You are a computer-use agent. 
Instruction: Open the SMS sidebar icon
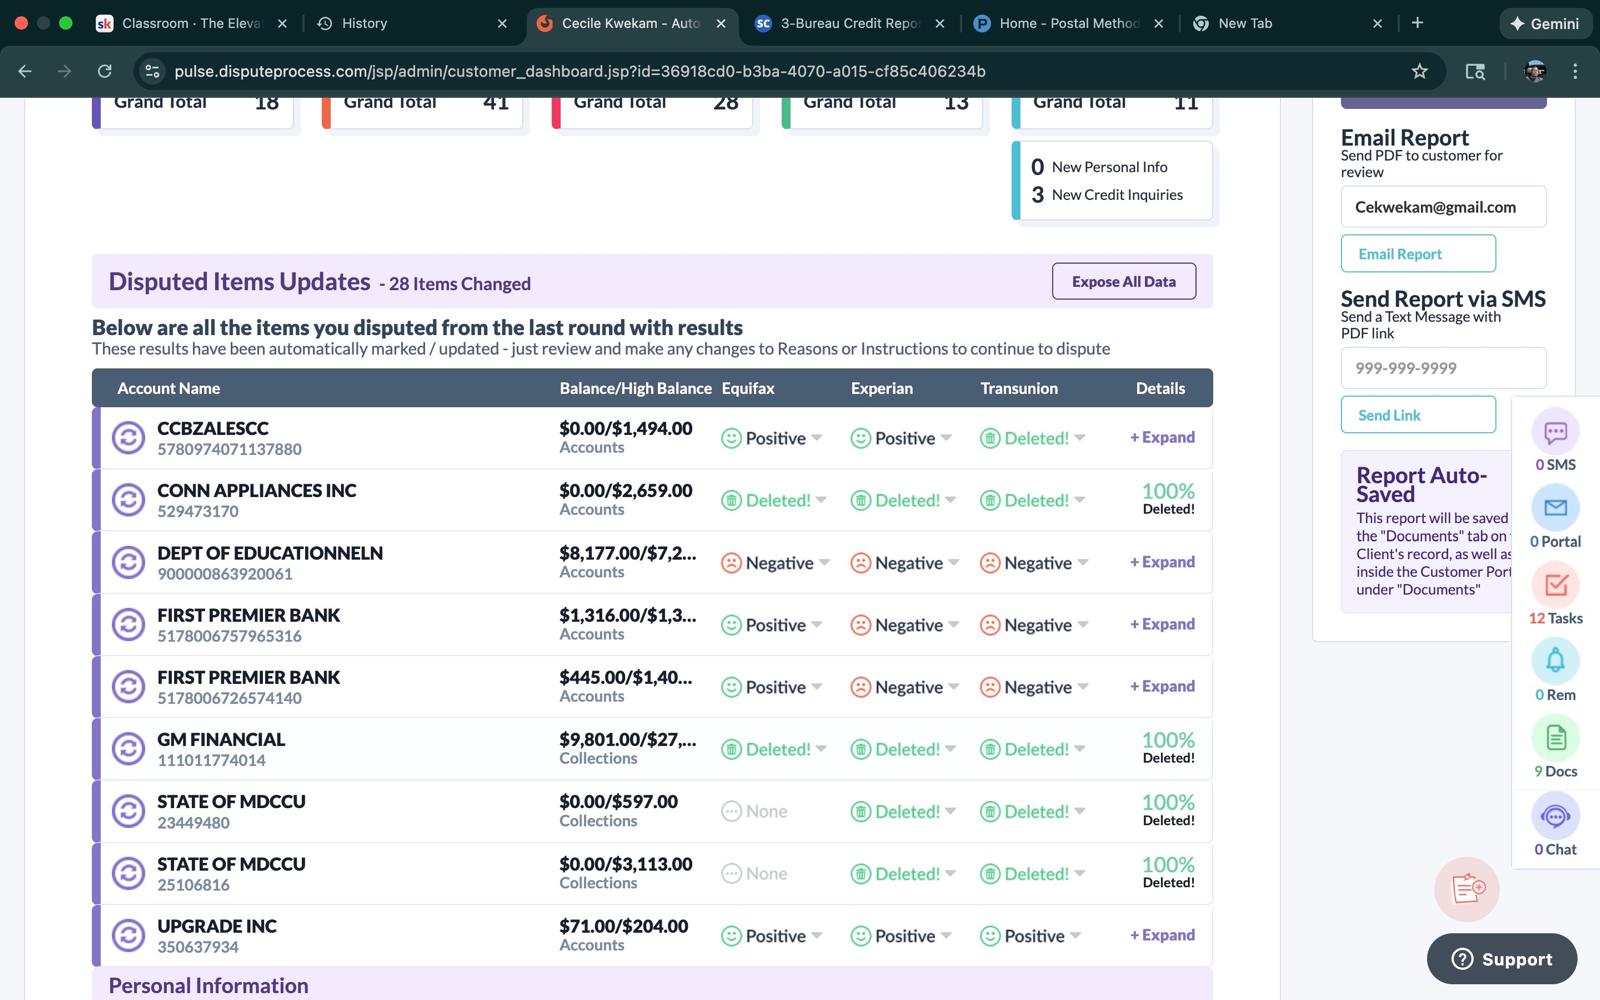pyautogui.click(x=1555, y=433)
